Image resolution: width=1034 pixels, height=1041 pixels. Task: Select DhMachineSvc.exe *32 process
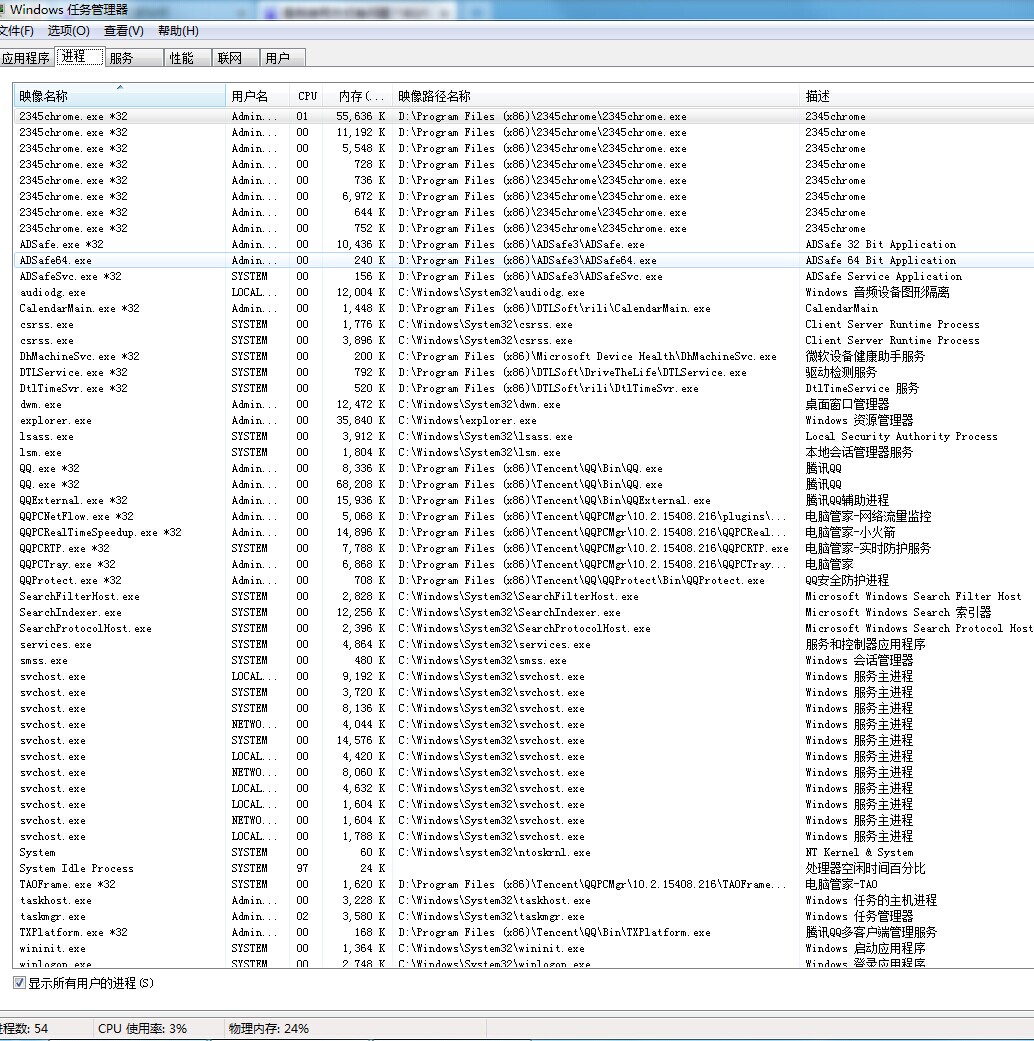click(523, 357)
